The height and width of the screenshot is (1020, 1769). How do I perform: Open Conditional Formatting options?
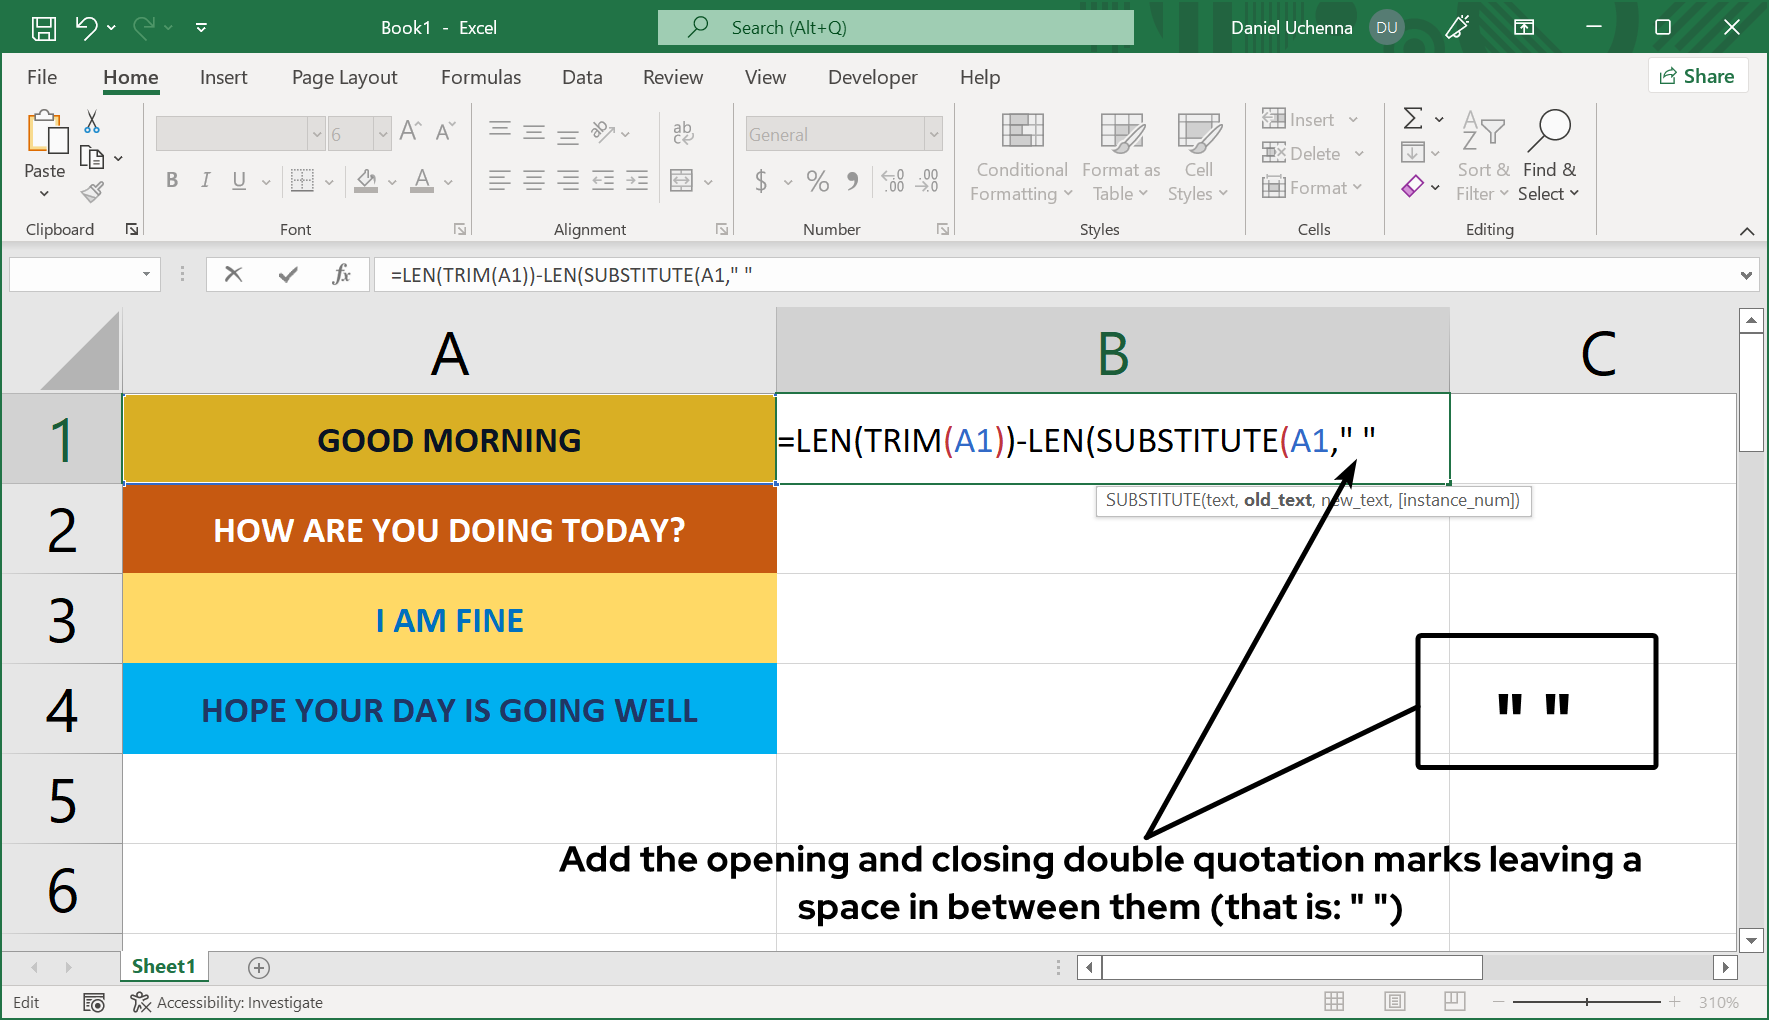coord(1020,157)
